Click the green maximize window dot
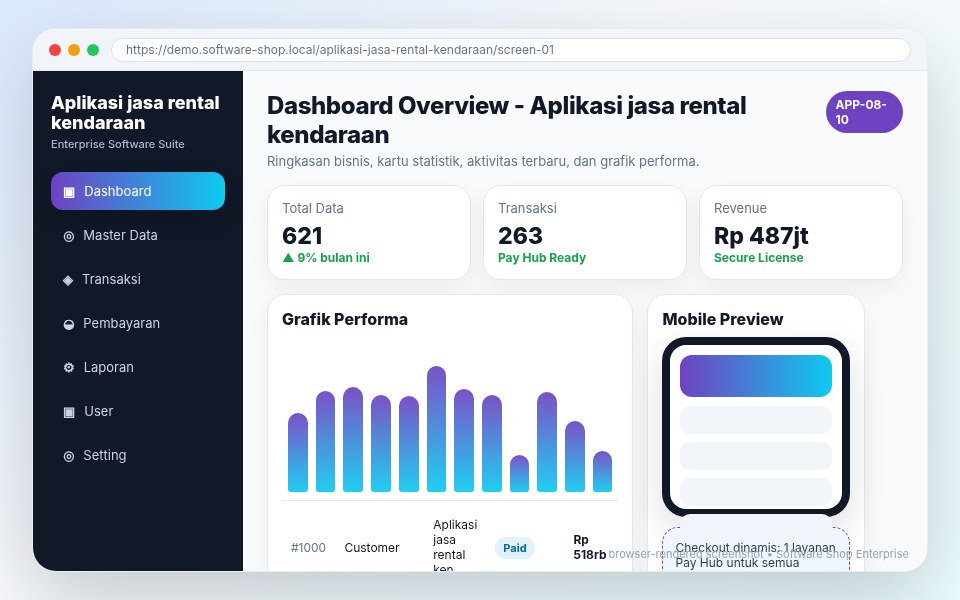Image resolution: width=960 pixels, height=600 pixels. point(93,50)
